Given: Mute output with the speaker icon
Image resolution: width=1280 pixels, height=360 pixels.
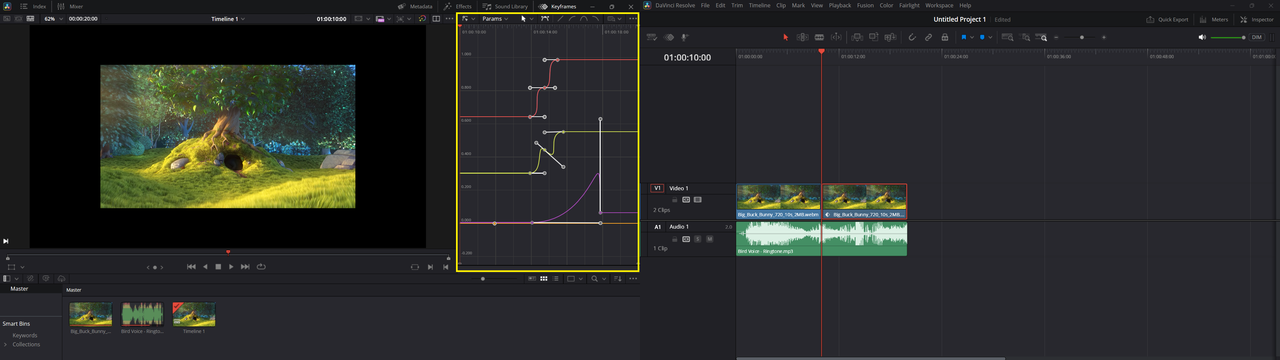Looking at the screenshot, I should 1203,37.
